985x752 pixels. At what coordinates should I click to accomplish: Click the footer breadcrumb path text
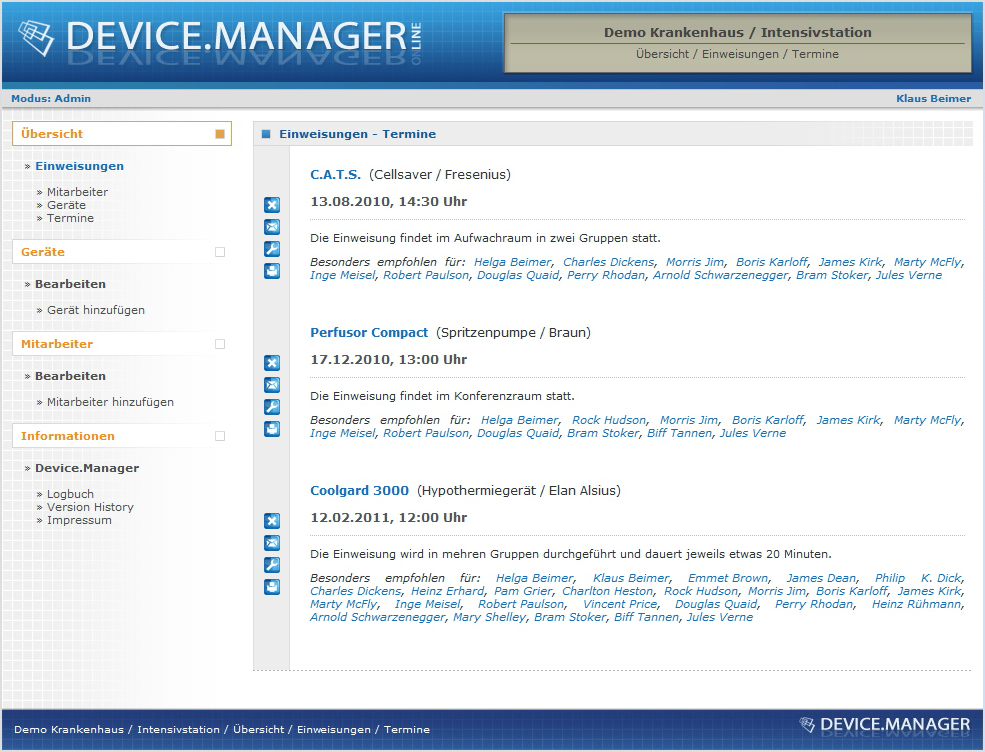[222, 729]
